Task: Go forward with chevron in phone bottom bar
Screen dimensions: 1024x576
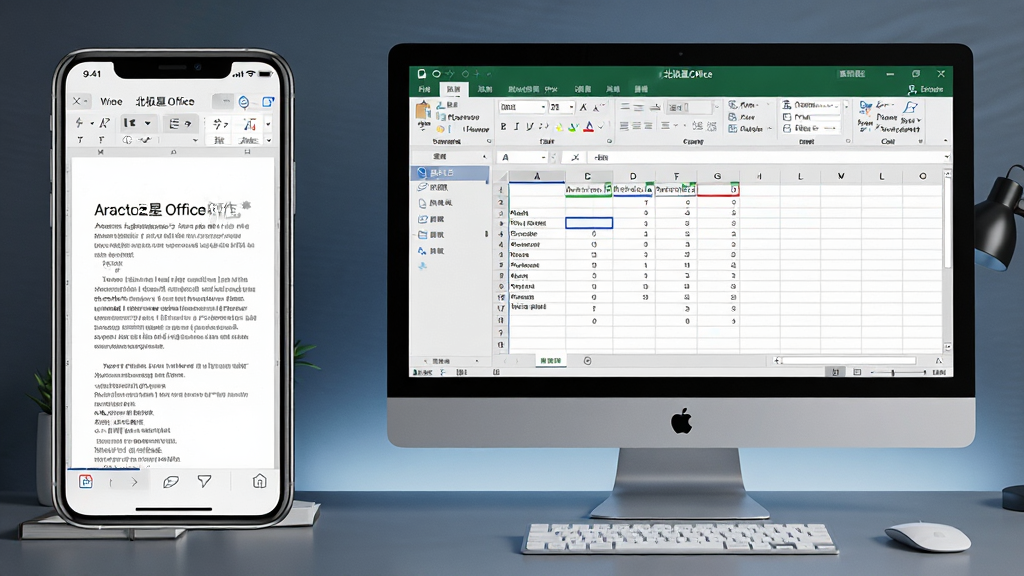Action: (x=134, y=482)
